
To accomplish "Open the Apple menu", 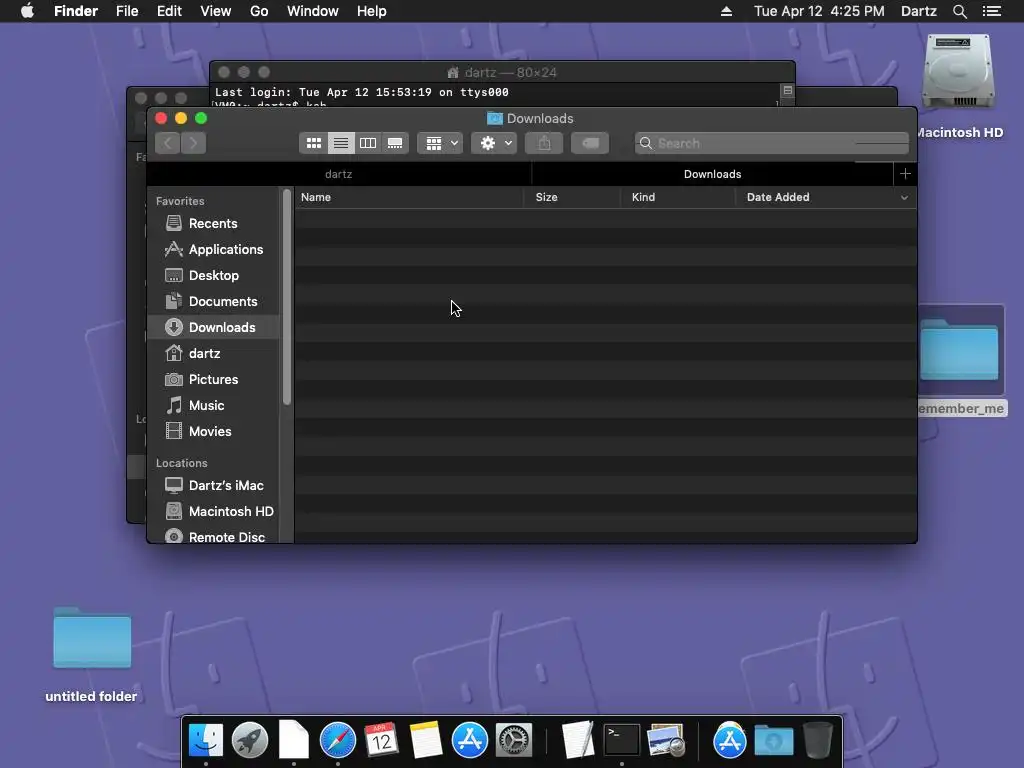I will coord(27,11).
